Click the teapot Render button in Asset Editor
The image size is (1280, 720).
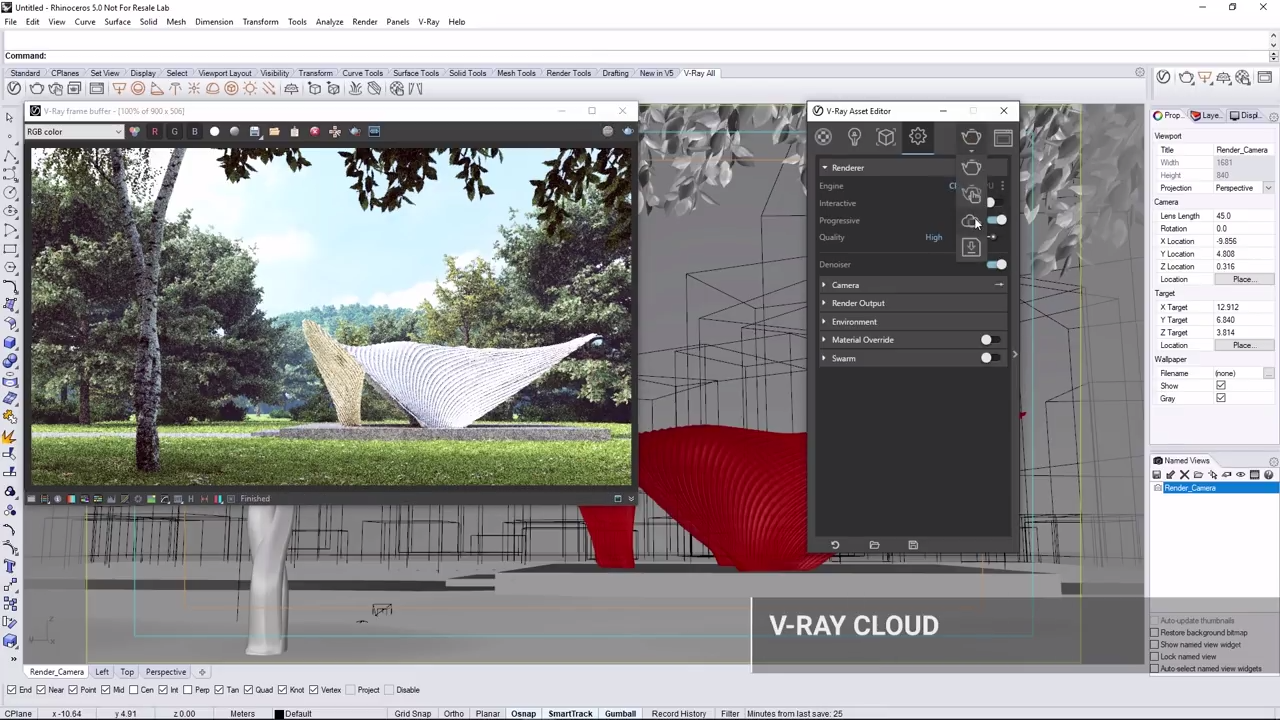[971, 138]
